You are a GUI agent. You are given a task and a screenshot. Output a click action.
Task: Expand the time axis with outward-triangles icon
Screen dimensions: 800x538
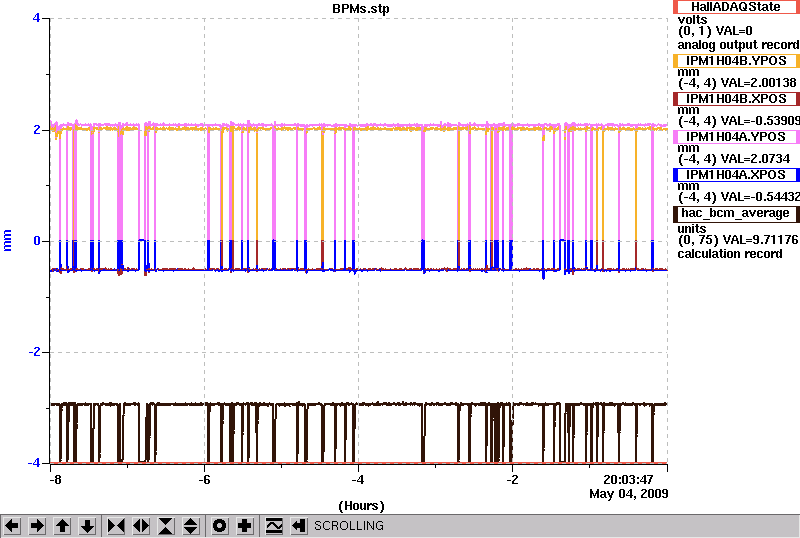(x=141, y=526)
